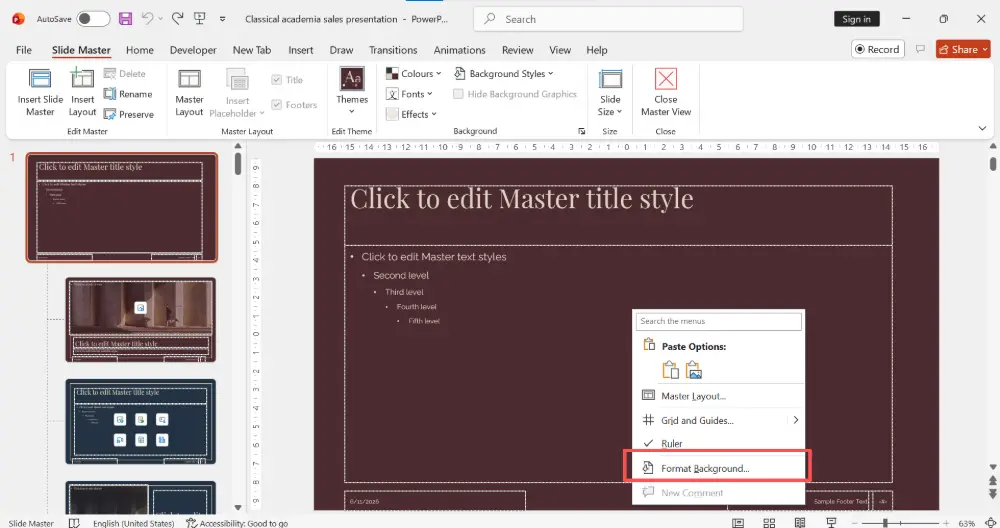Switch to the Transitions tab

coord(393,50)
